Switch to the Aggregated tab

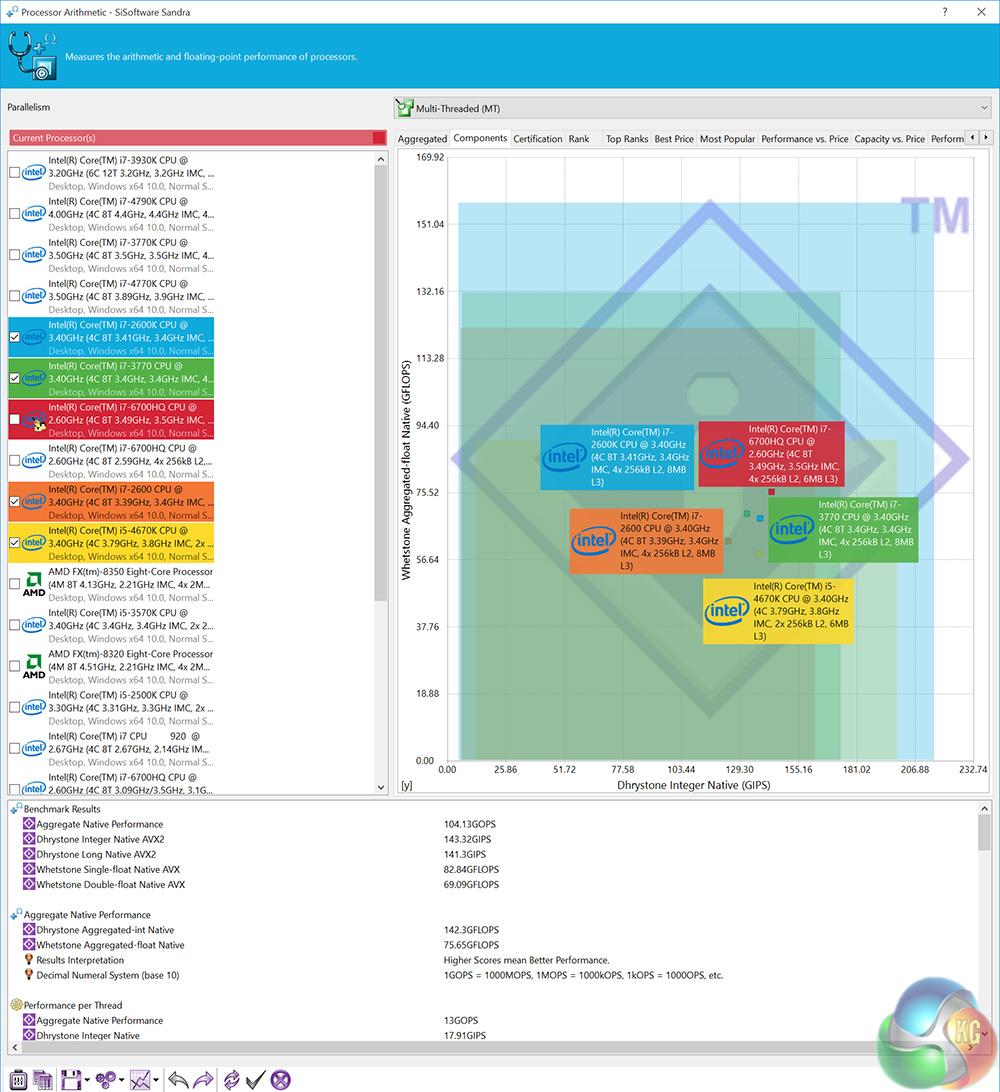click(x=422, y=139)
